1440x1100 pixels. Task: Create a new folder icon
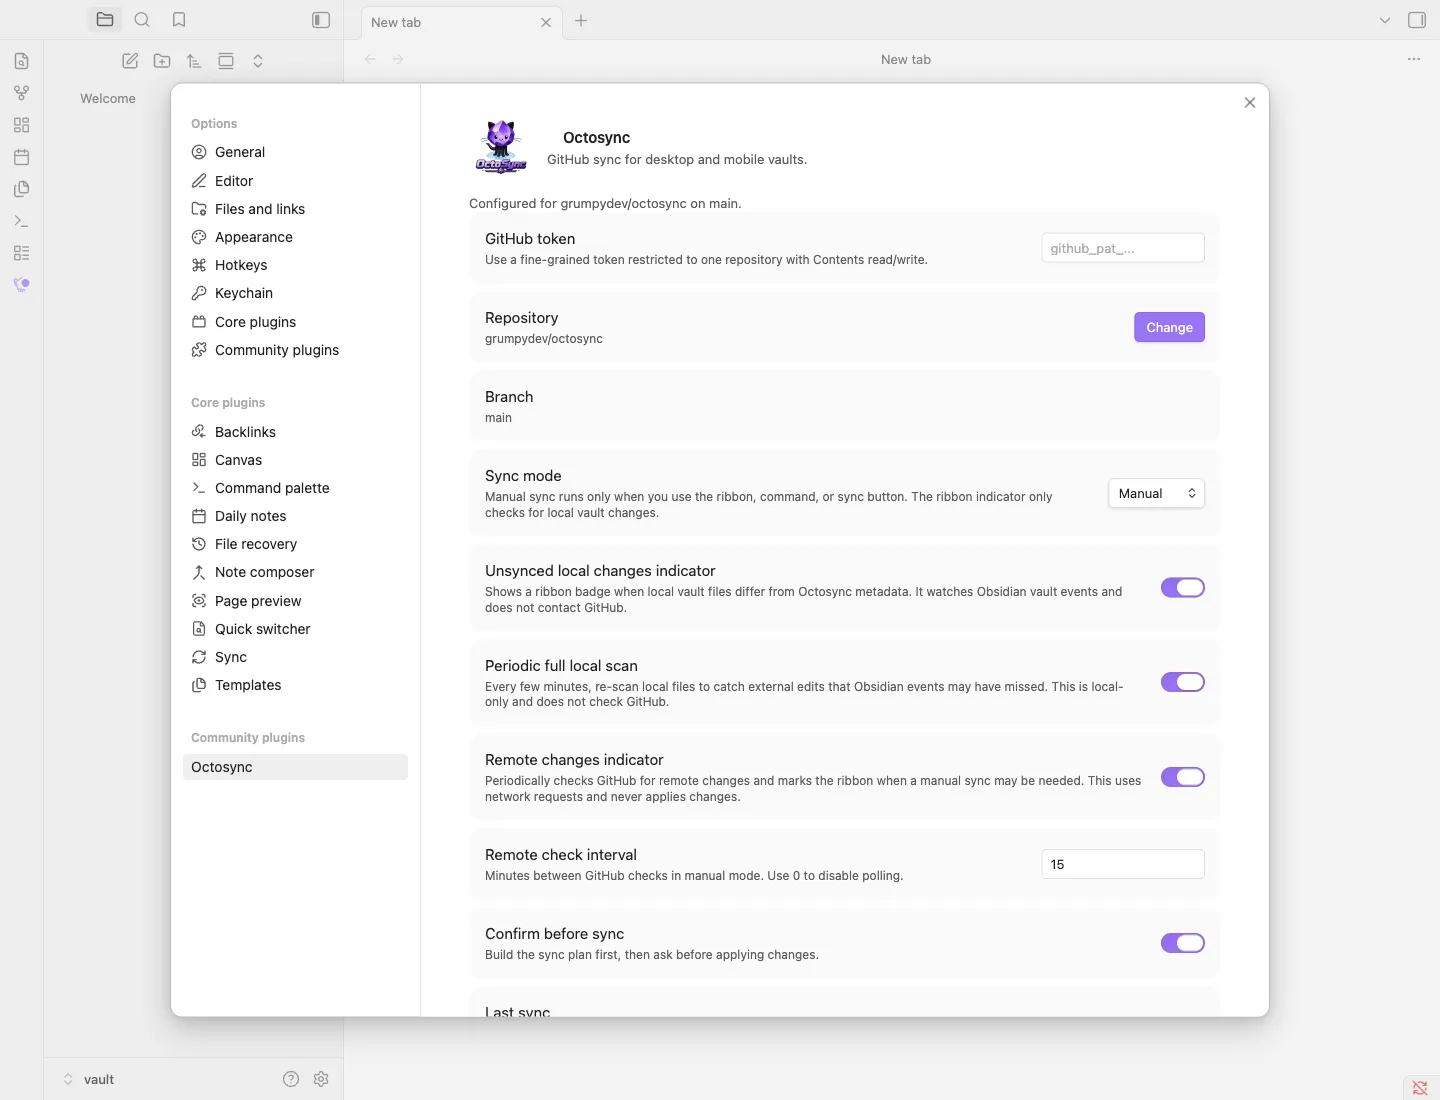[162, 61]
